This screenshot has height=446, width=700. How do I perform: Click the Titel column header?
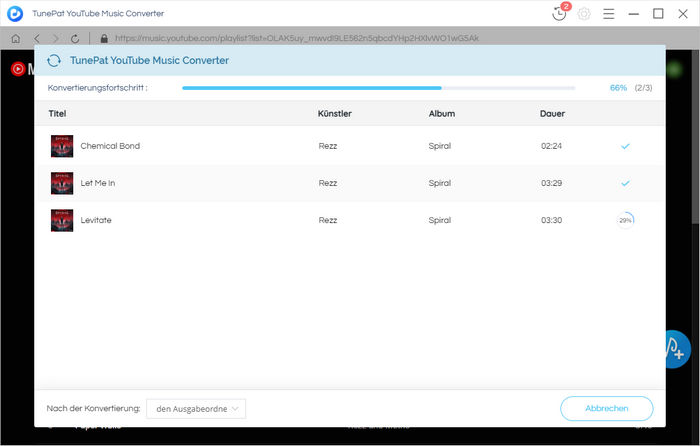pyautogui.click(x=57, y=113)
